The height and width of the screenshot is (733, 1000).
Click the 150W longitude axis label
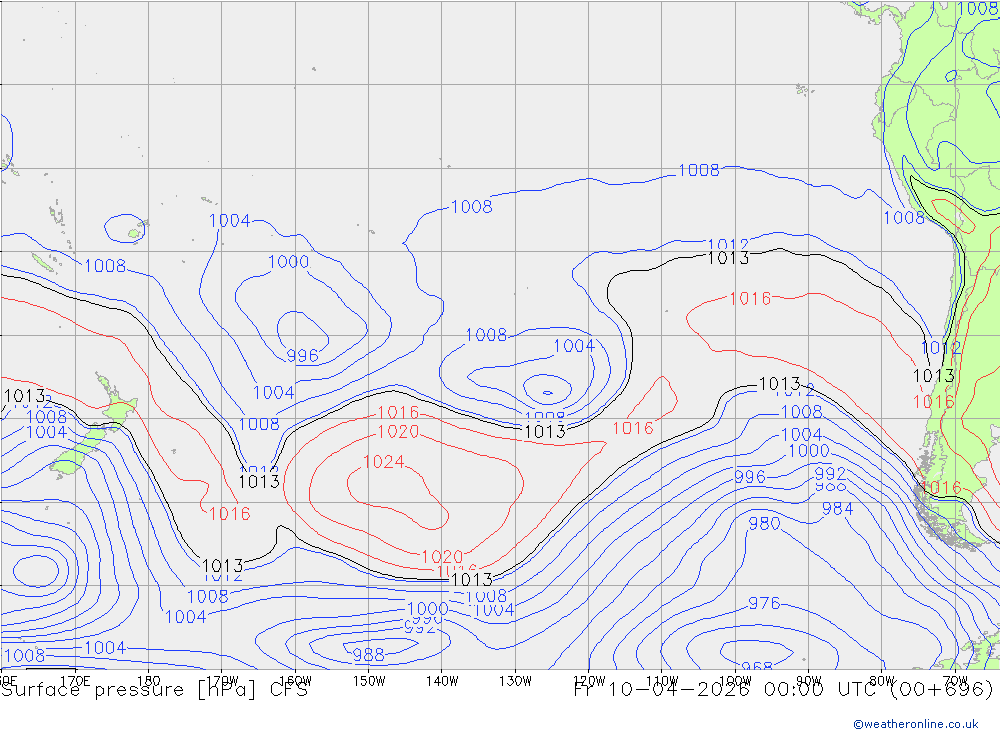[369, 681]
